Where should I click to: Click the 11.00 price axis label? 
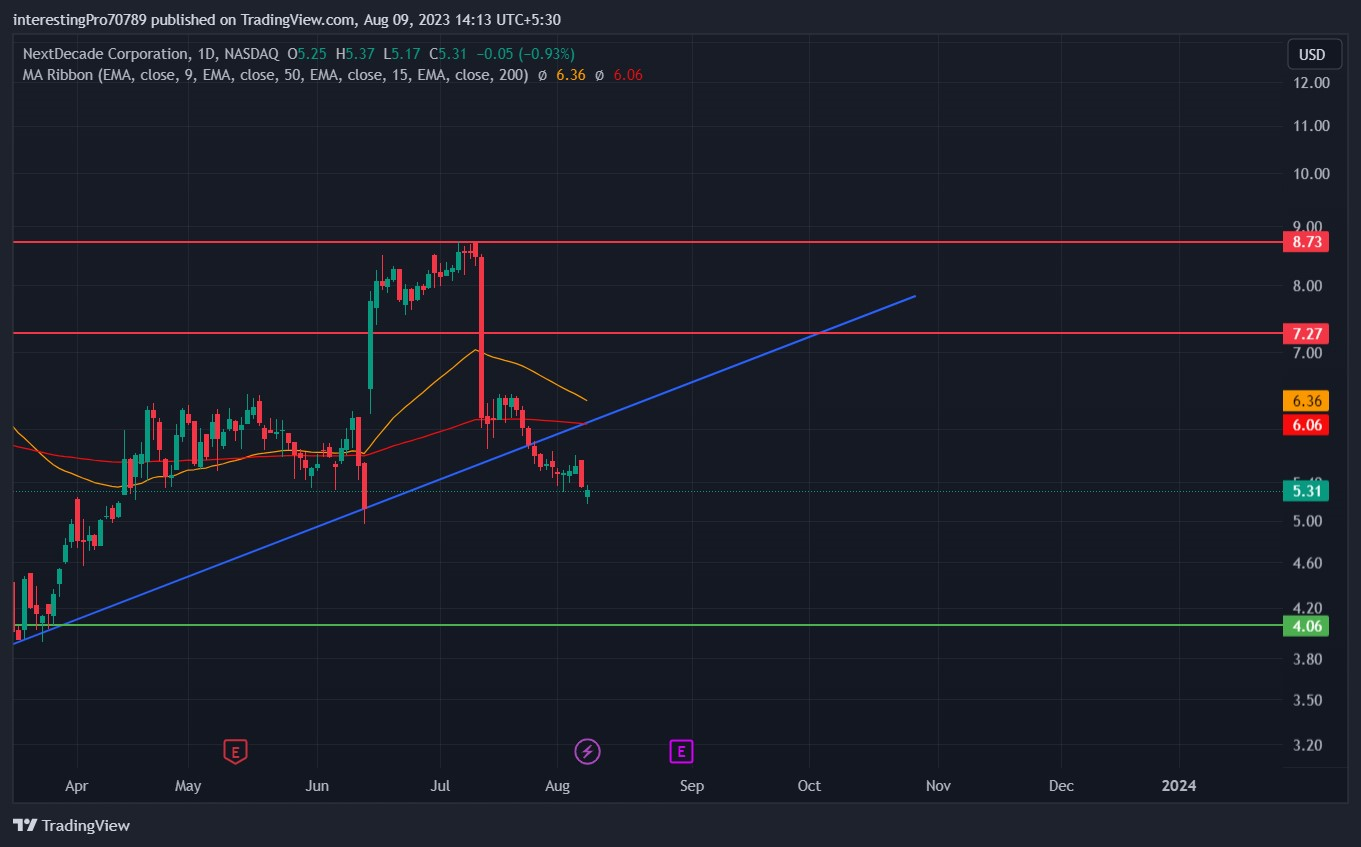[1310, 126]
